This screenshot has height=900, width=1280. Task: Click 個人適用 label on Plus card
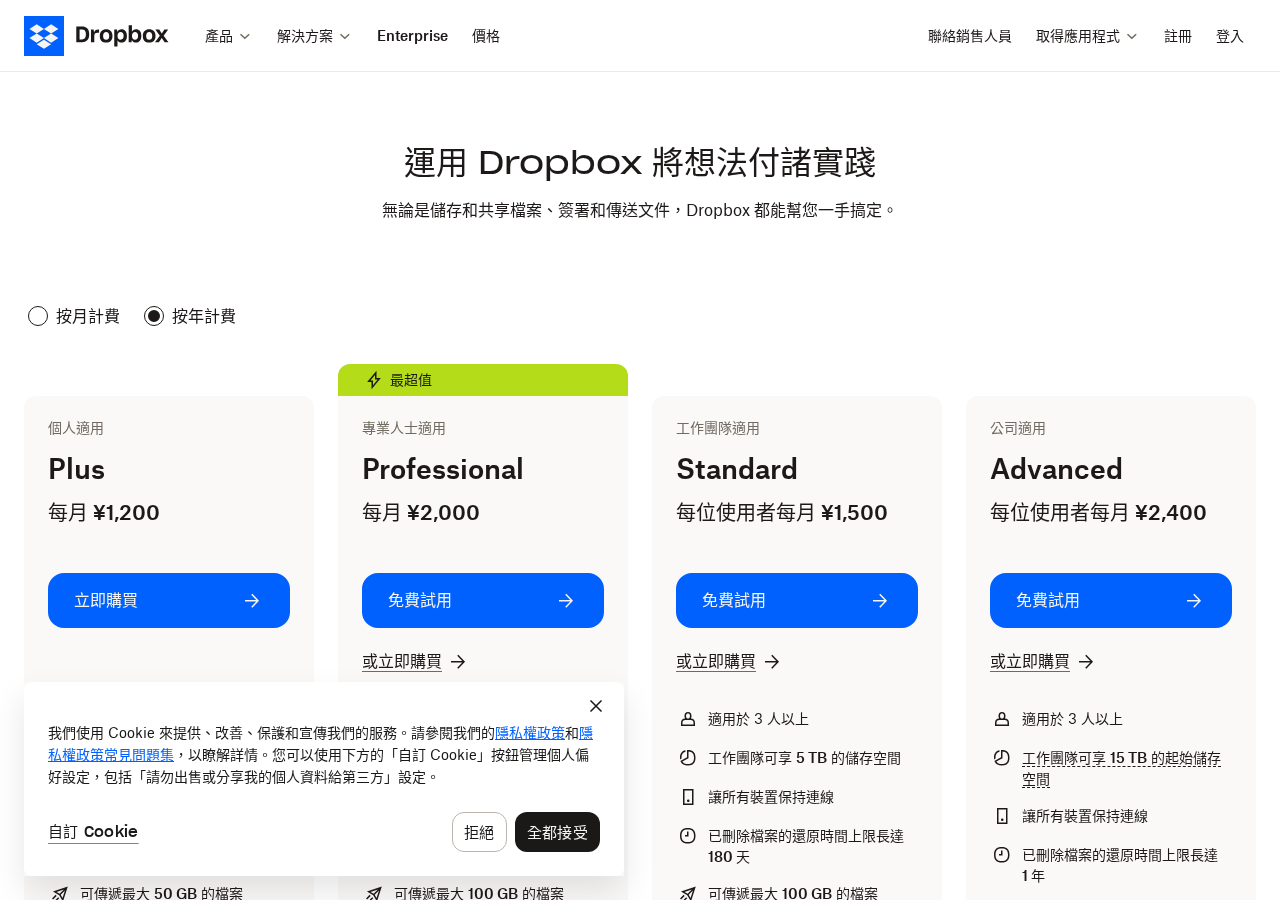click(76, 428)
